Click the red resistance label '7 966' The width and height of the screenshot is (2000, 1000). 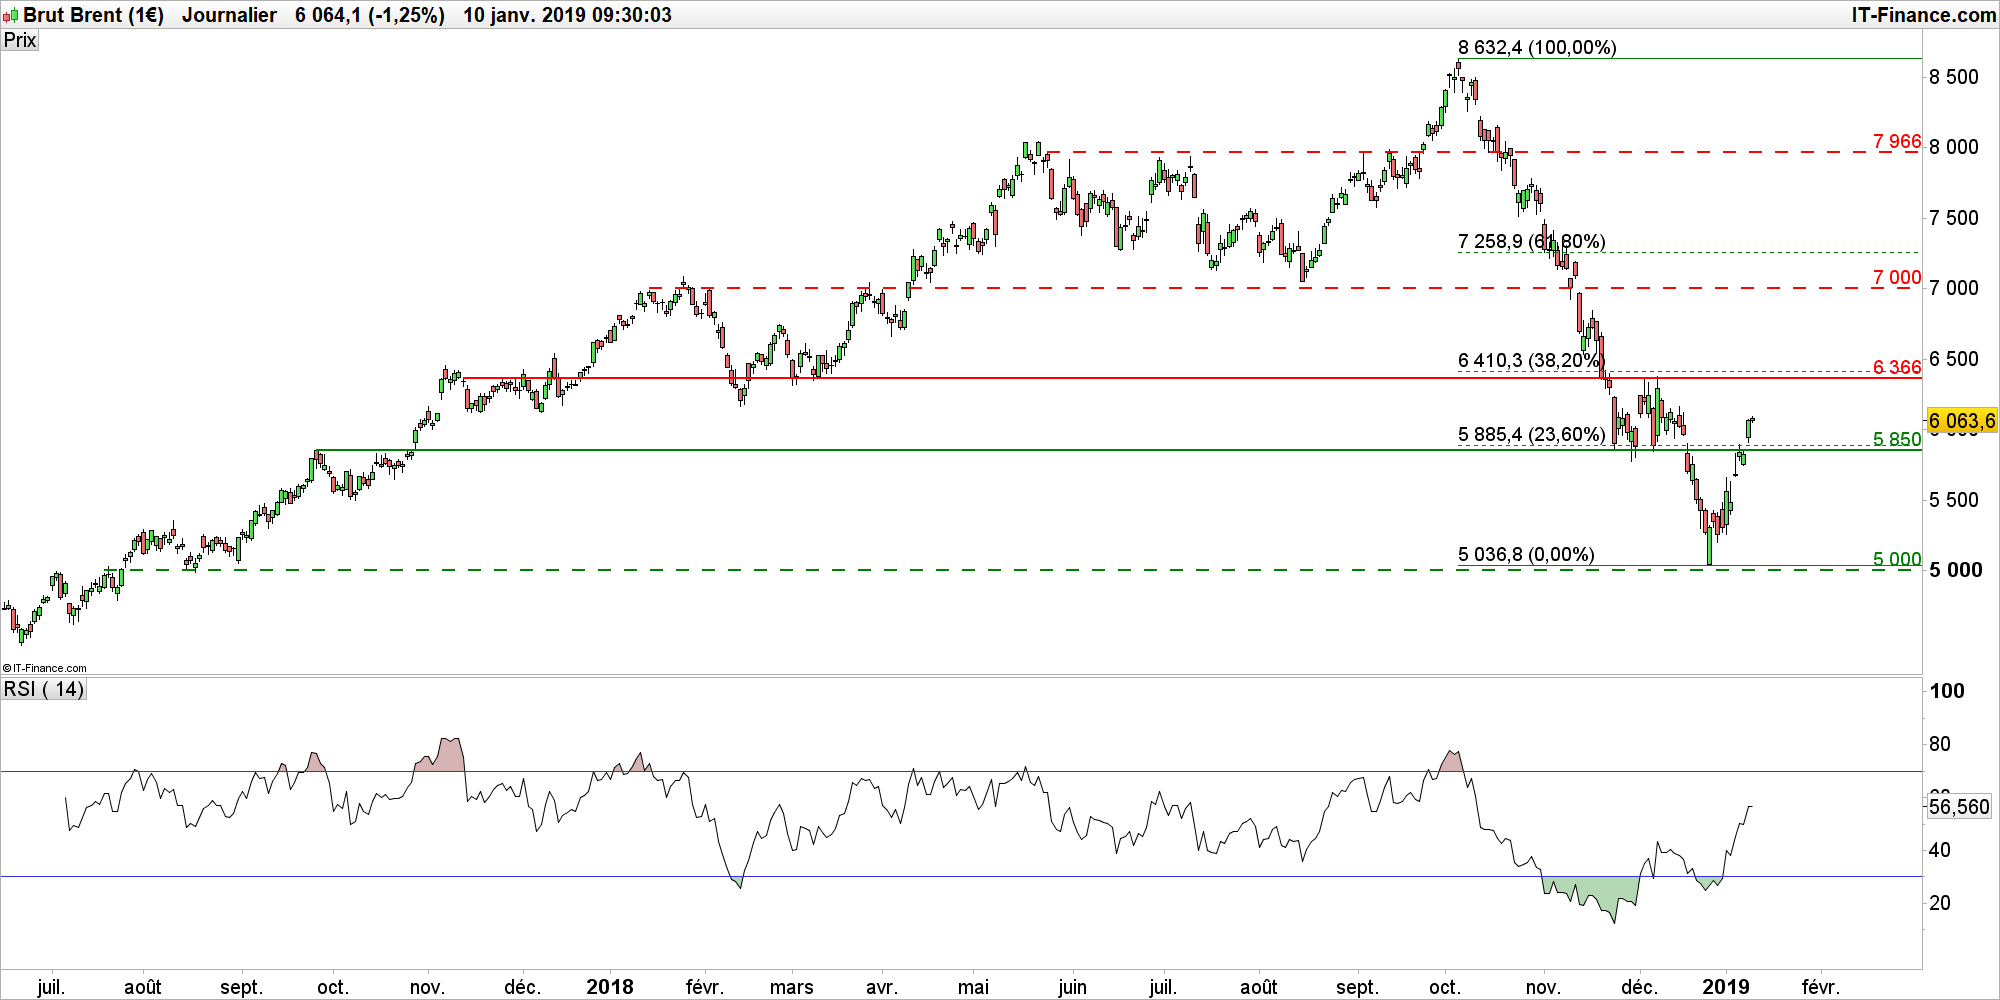pos(1897,141)
